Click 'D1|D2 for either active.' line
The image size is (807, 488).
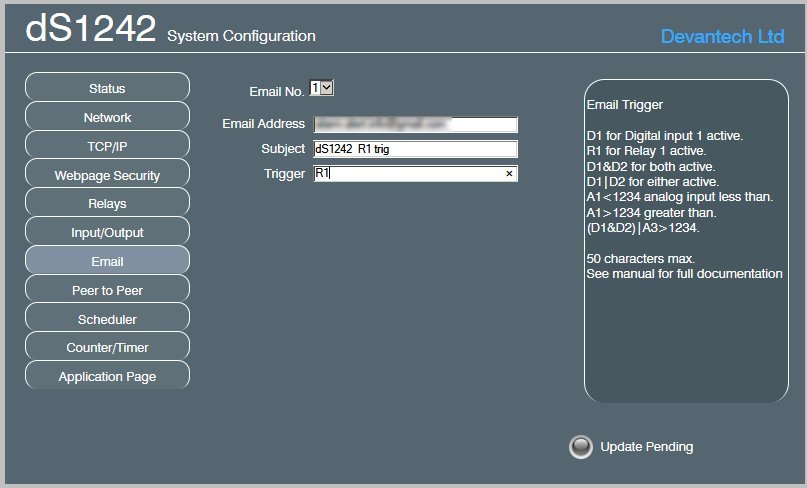pyautogui.click(x=653, y=182)
